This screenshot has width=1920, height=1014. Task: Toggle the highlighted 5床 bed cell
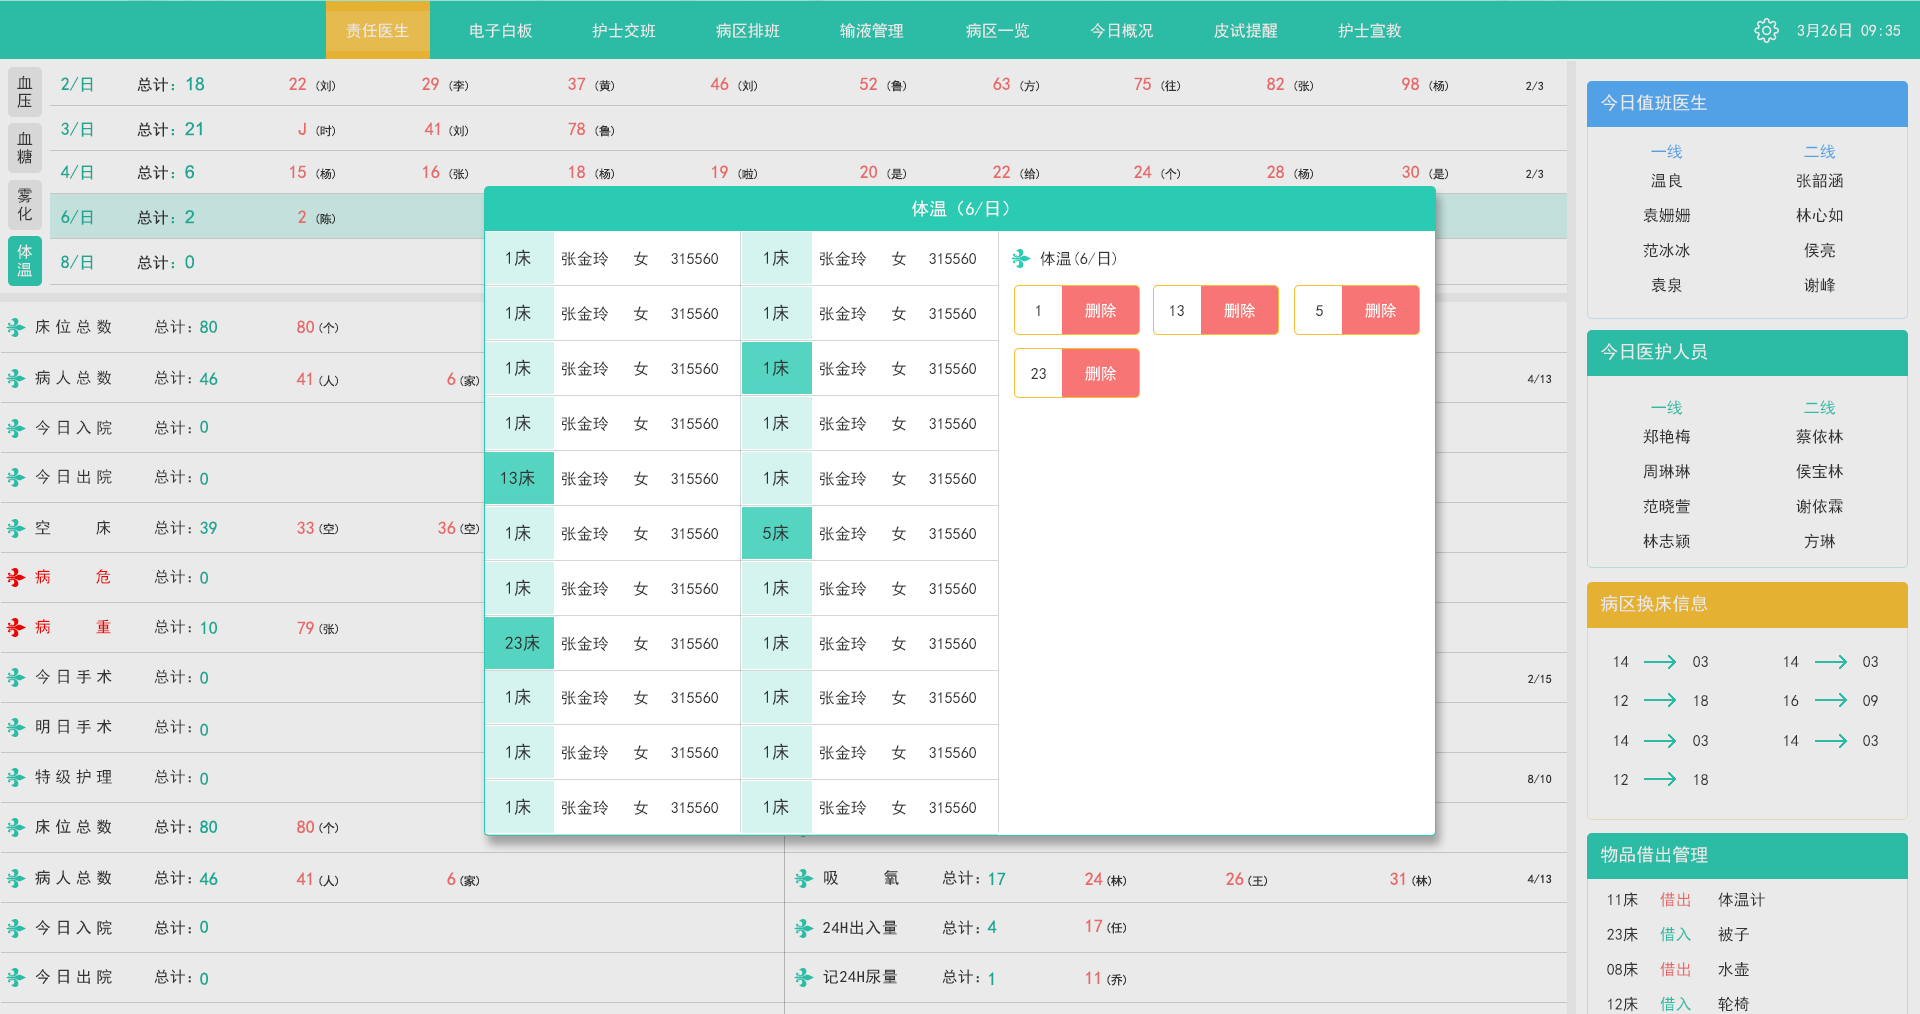click(x=776, y=534)
